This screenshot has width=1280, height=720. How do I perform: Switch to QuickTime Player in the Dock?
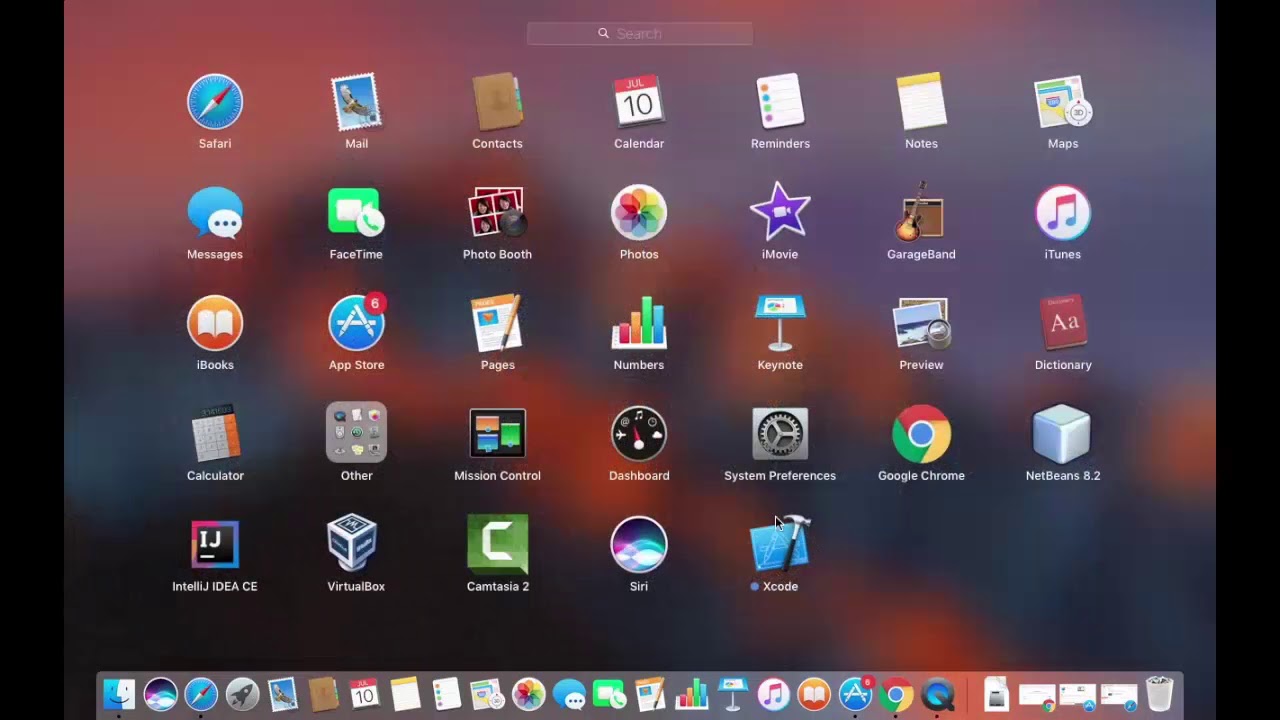click(x=938, y=694)
